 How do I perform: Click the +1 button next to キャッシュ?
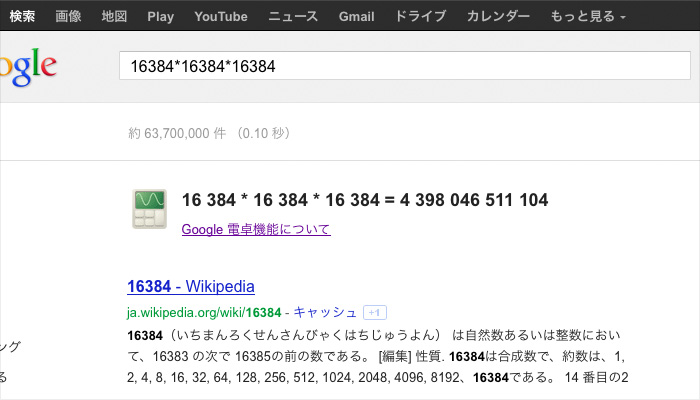pos(375,312)
